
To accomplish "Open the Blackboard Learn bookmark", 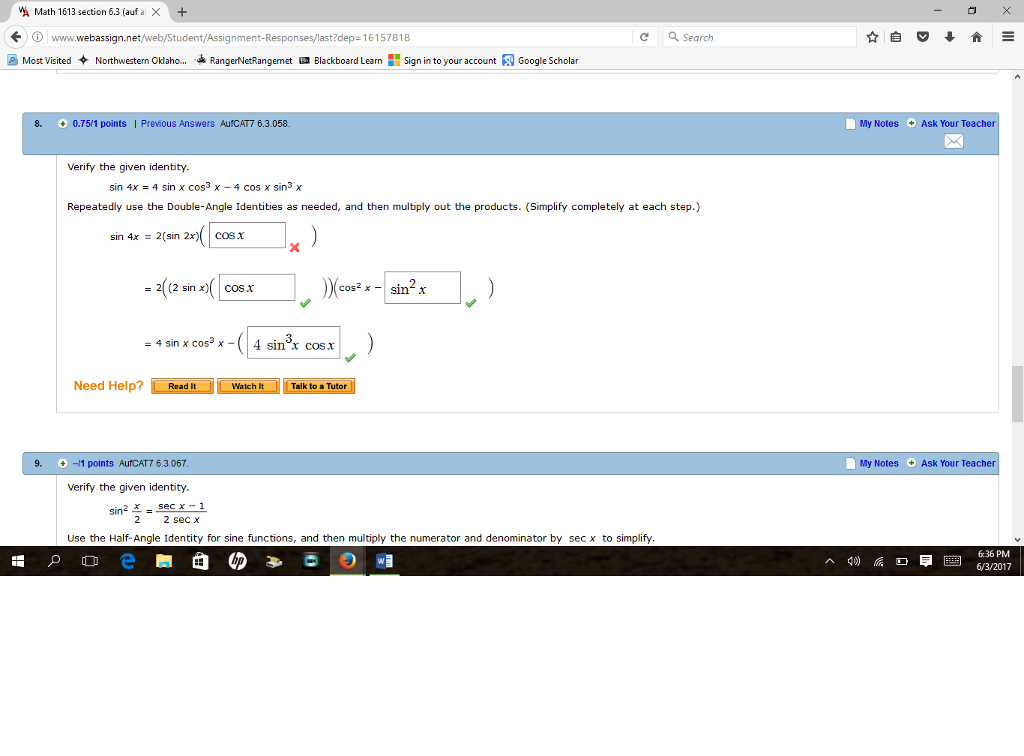I will (341, 60).
